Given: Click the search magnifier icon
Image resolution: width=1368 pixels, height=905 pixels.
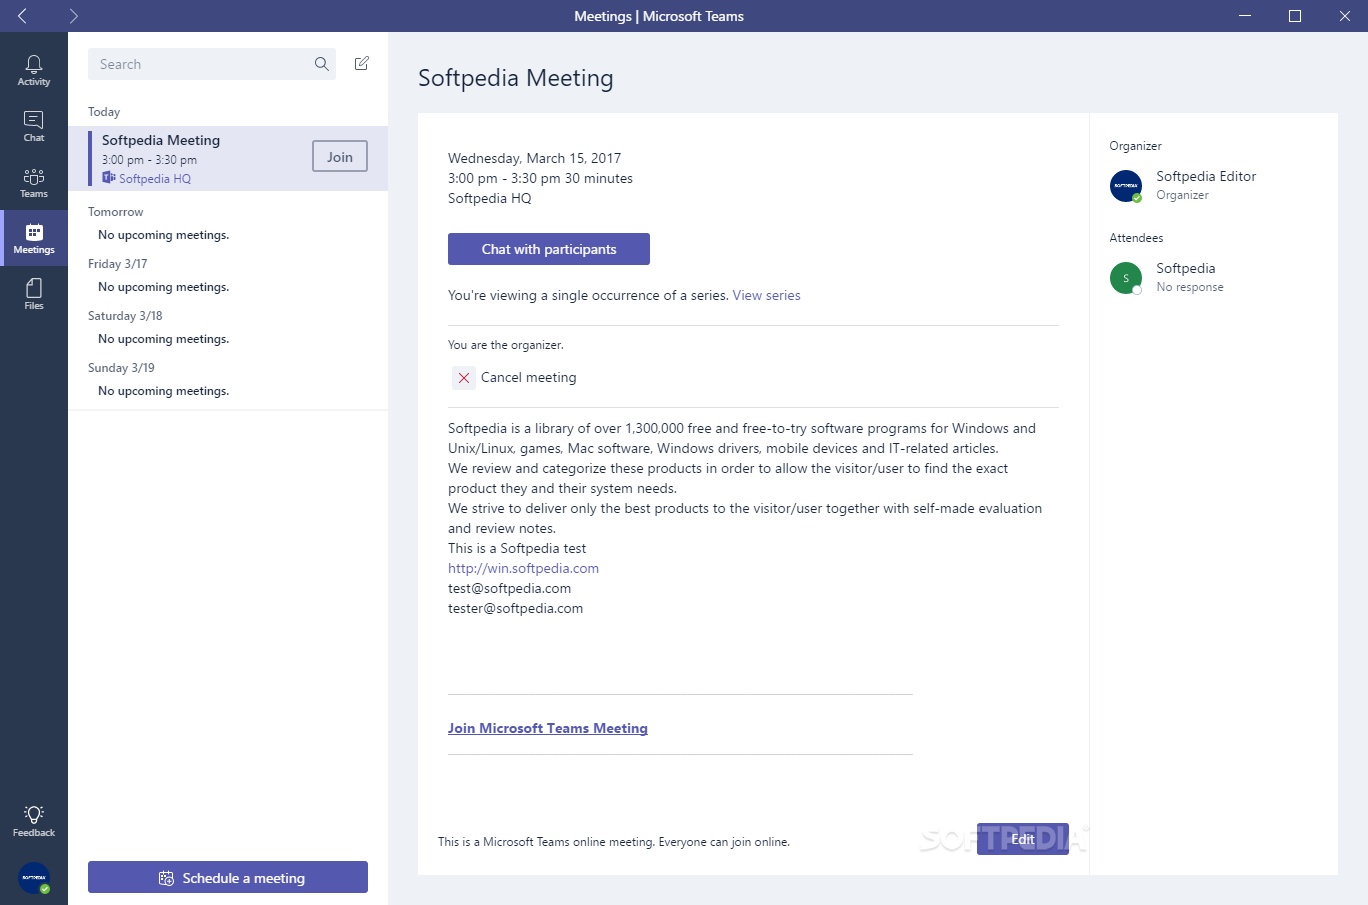Looking at the screenshot, I should point(321,64).
